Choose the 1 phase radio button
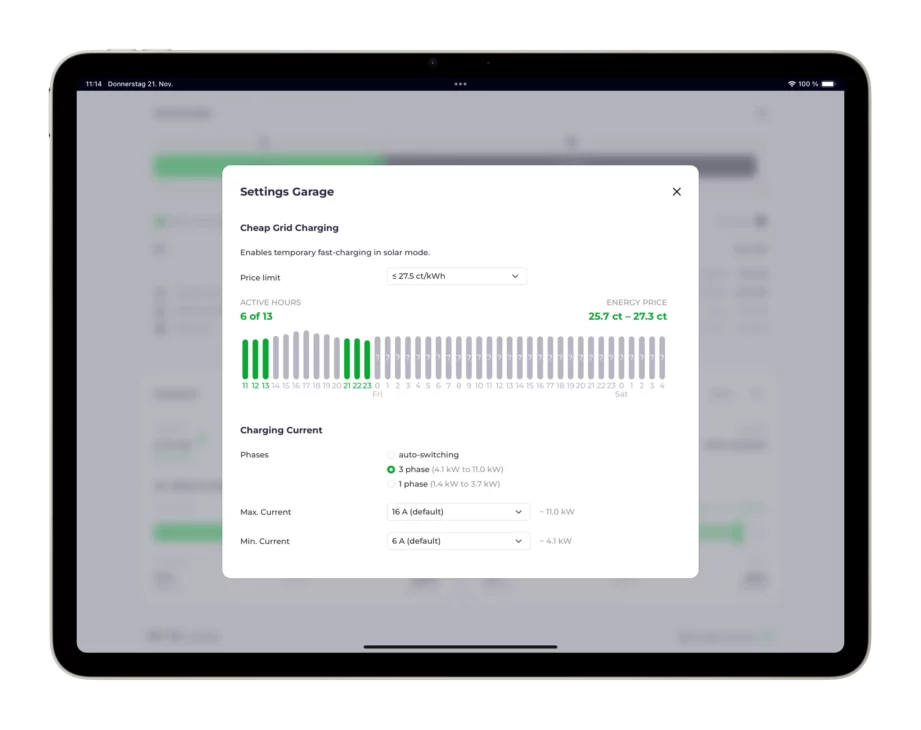921x730 pixels. pyautogui.click(x=391, y=484)
